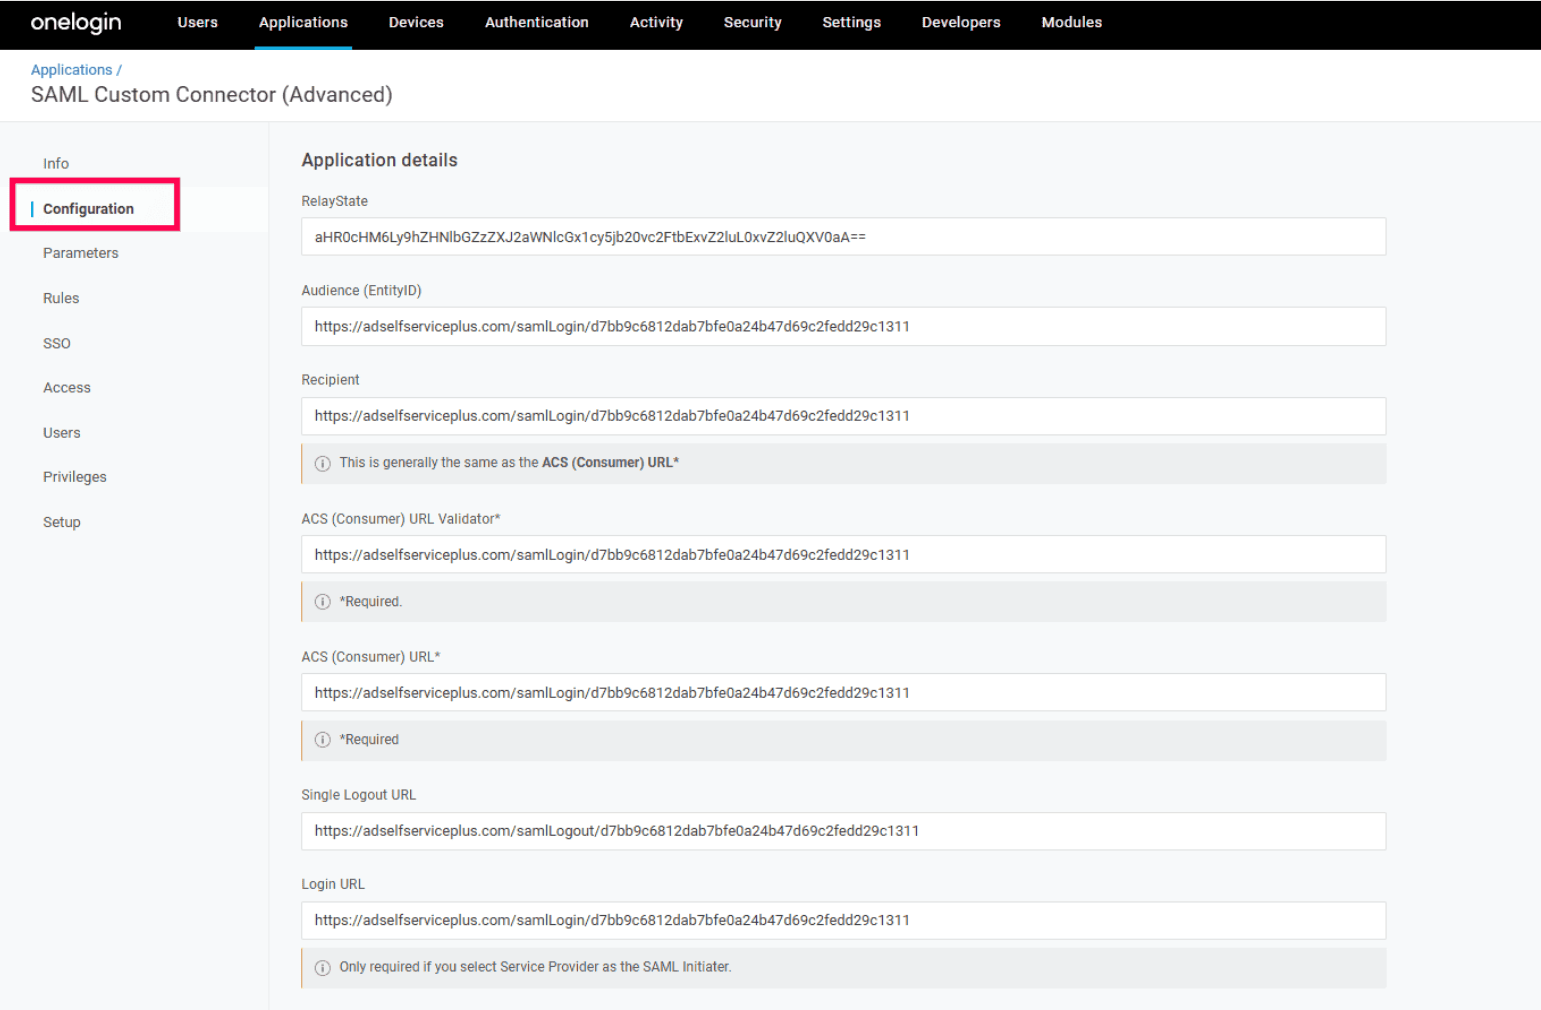
Task: Open the Authentication menu
Action: coord(537,22)
